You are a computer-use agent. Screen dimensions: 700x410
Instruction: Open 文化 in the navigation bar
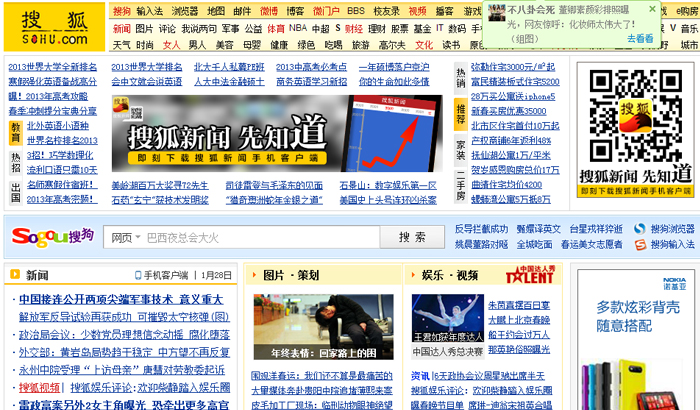(424, 45)
